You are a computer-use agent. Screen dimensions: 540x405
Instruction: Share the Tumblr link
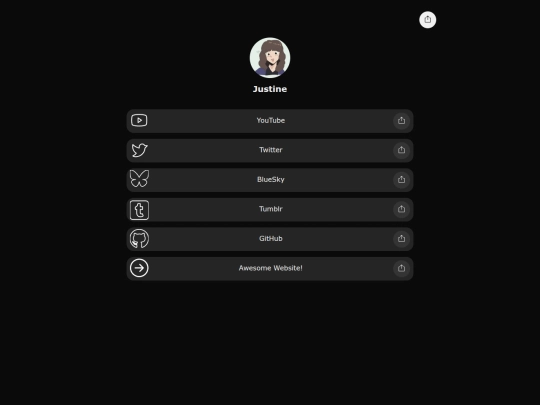pos(401,209)
